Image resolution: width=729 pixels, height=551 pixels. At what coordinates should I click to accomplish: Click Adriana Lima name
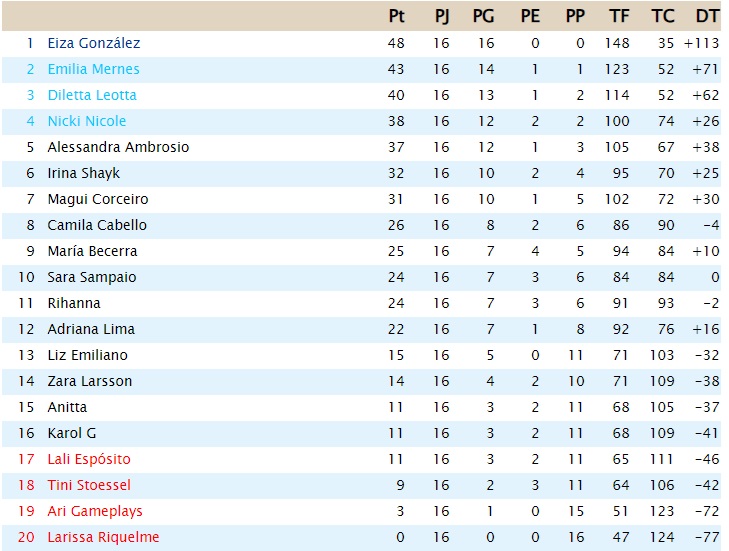point(91,329)
